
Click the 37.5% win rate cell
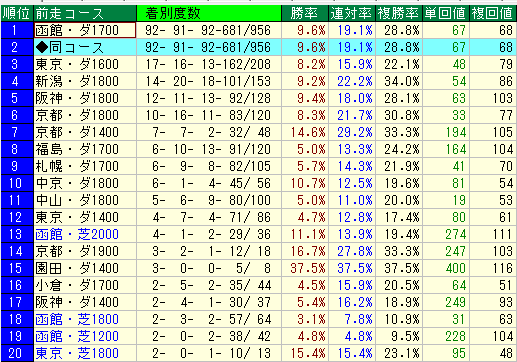305,268
